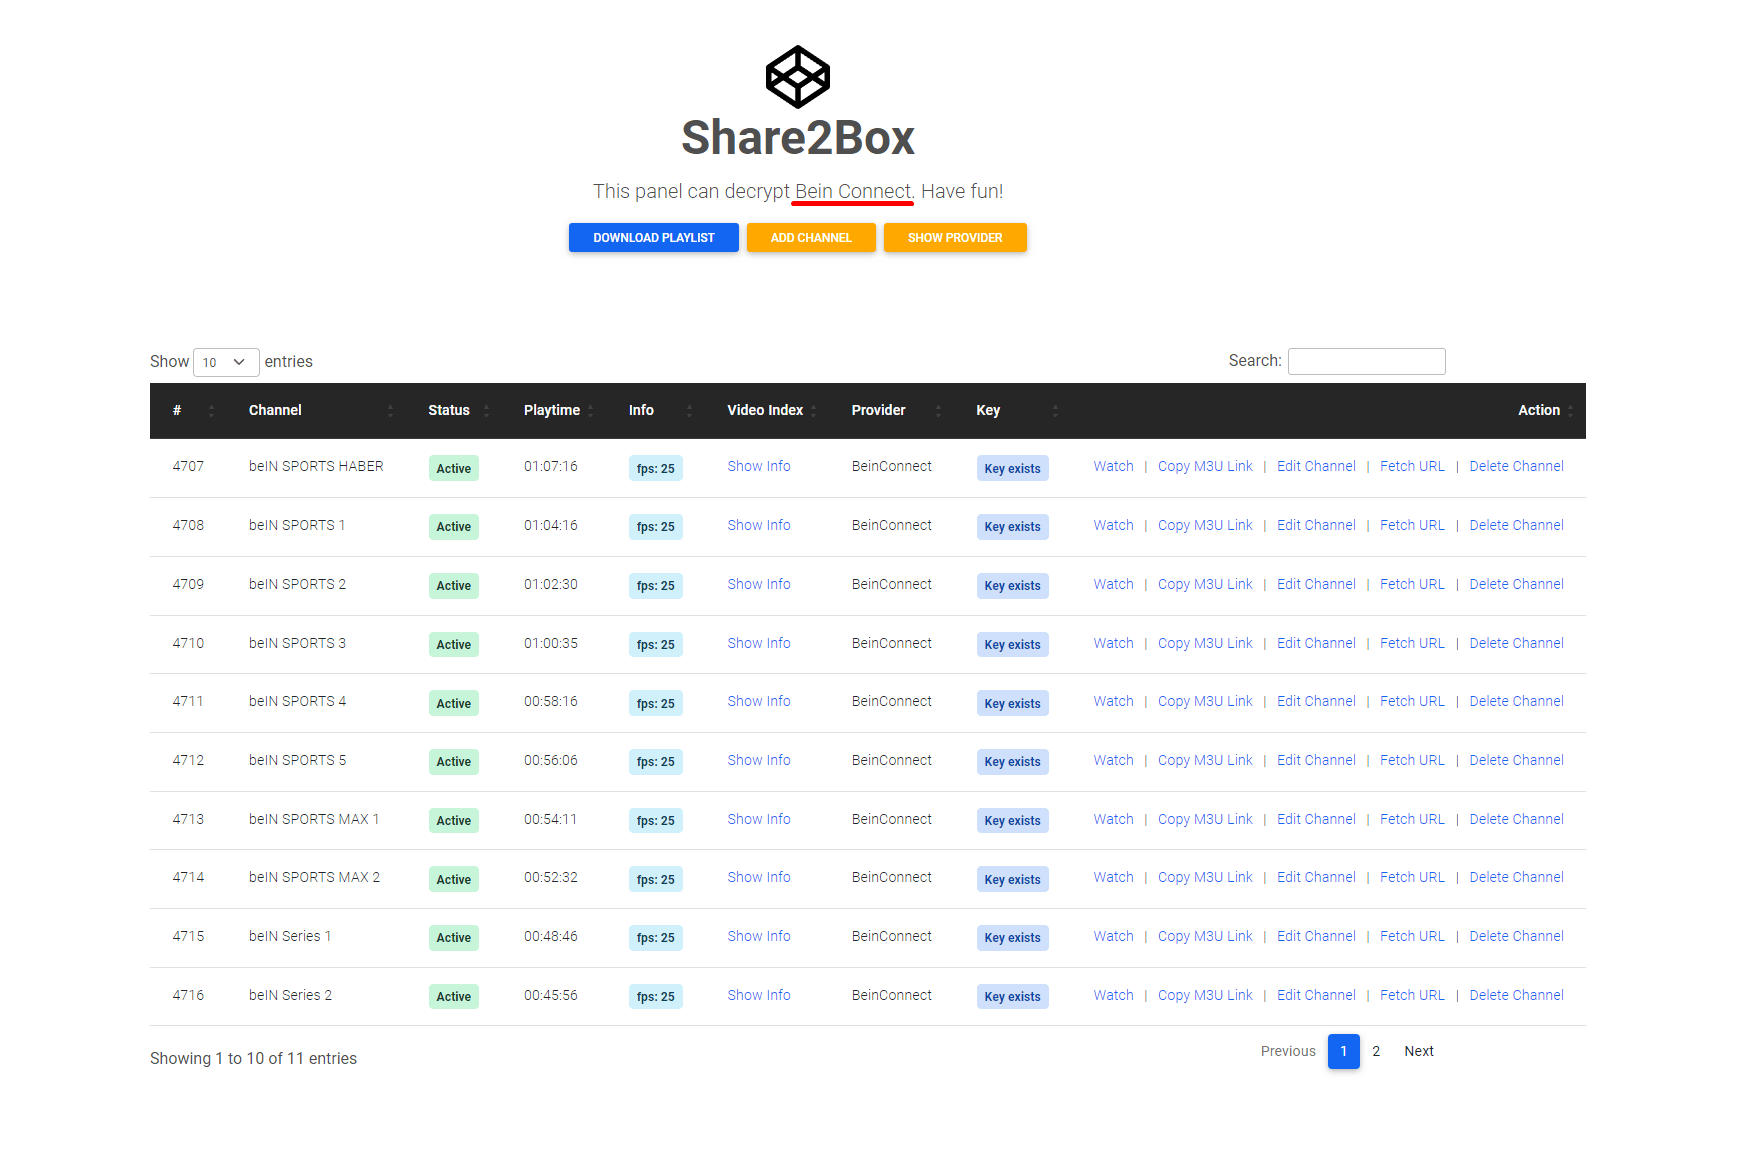The width and height of the screenshot is (1743, 1163).
Task: Delete Channel beIN Series 2
Action: click(1516, 995)
